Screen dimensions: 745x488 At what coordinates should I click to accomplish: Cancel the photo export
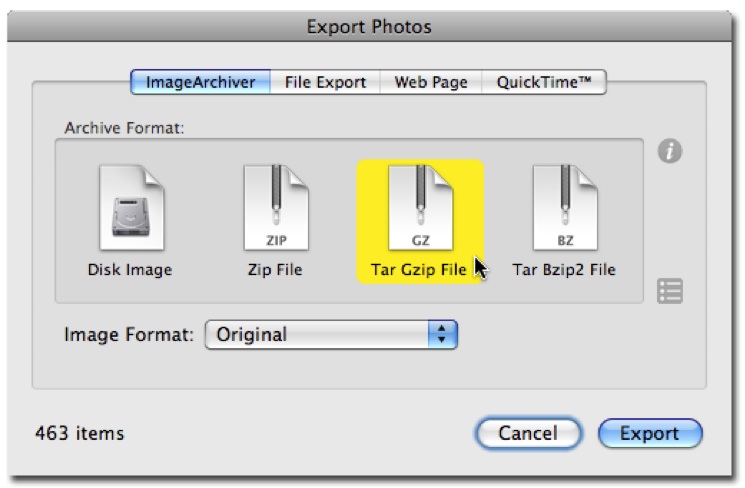coord(528,433)
